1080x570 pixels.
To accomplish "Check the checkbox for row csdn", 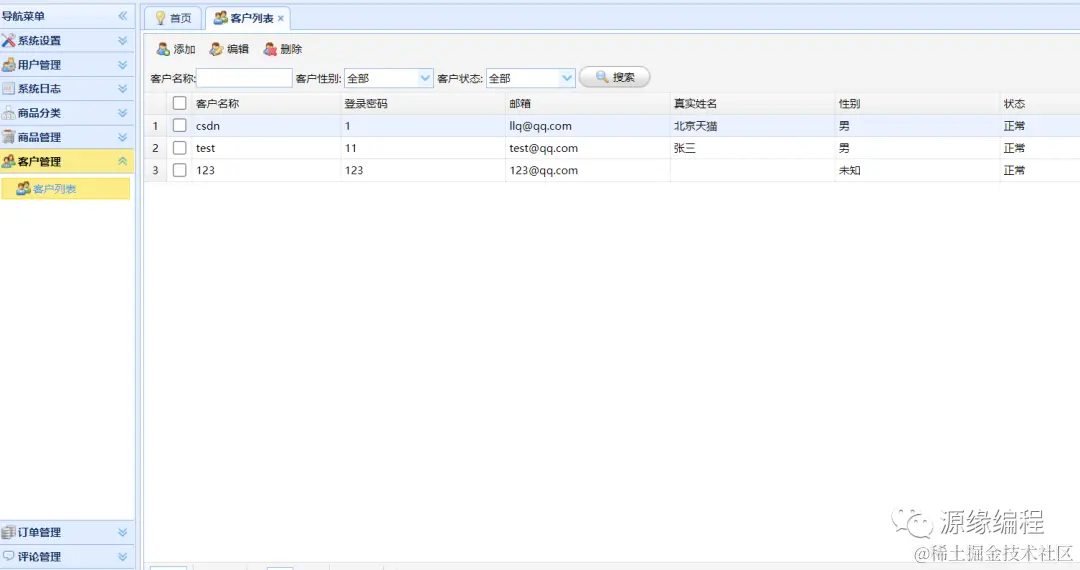I will (x=180, y=125).
